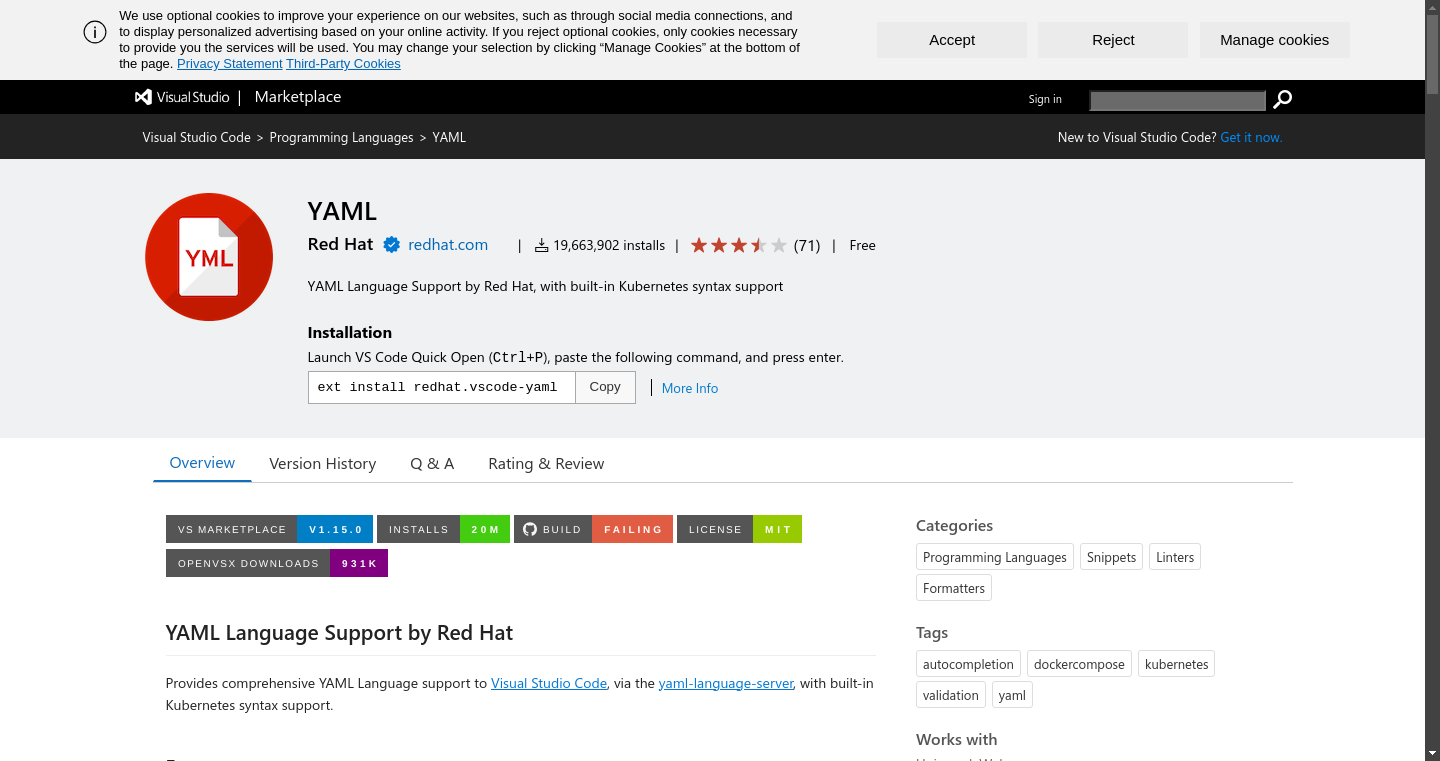Click the Get it now link

[1251, 137]
